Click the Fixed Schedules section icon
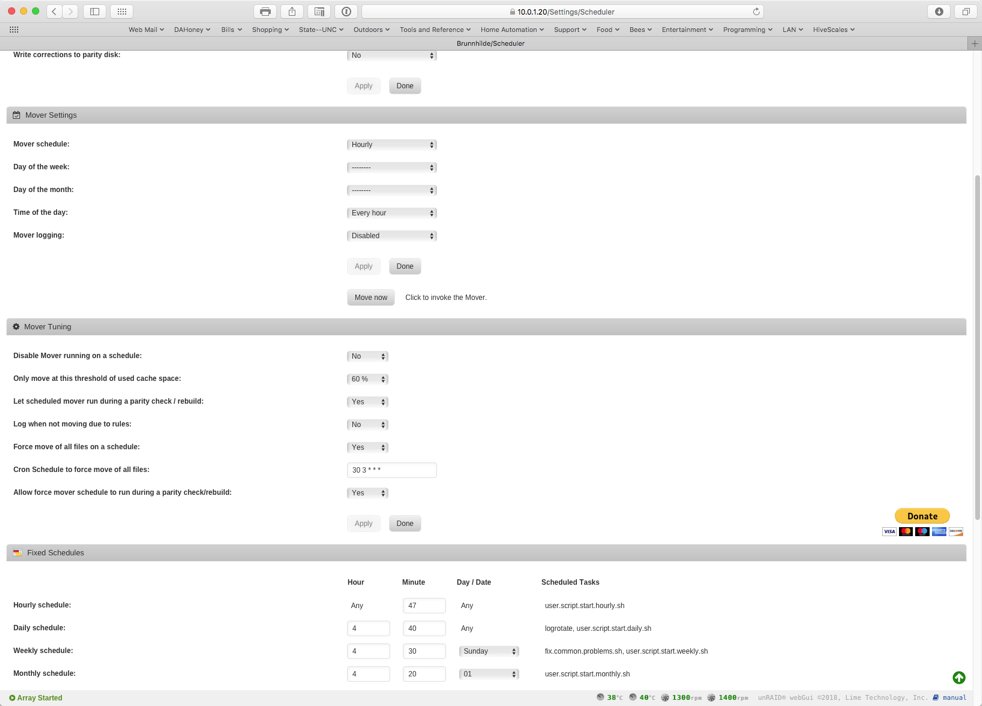This screenshot has height=706, width=982. (x=17, y=553)
